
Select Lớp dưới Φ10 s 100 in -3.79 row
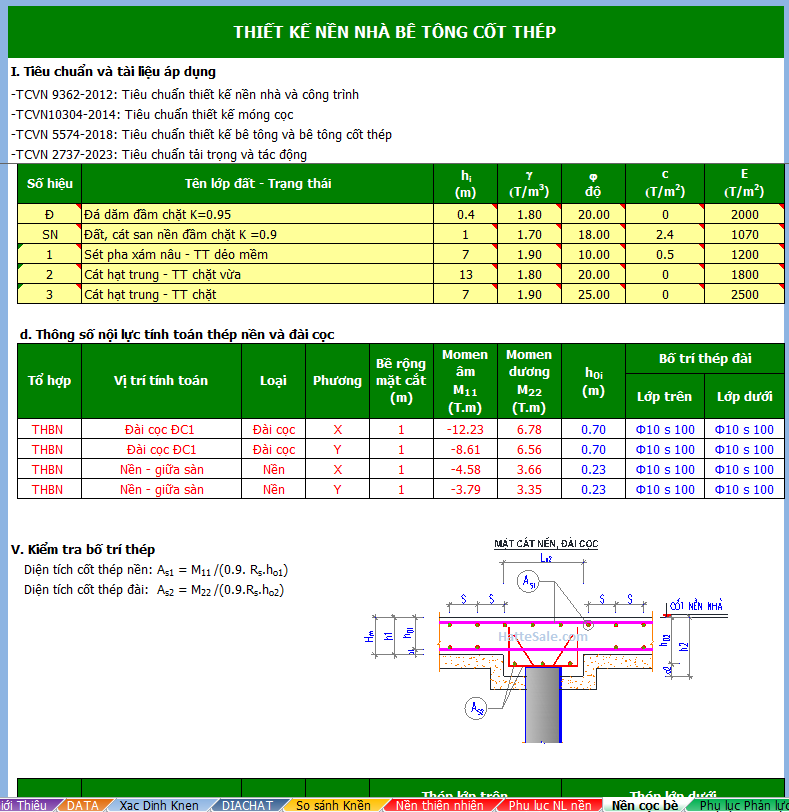pyautogui.click(x=744, y=489)
